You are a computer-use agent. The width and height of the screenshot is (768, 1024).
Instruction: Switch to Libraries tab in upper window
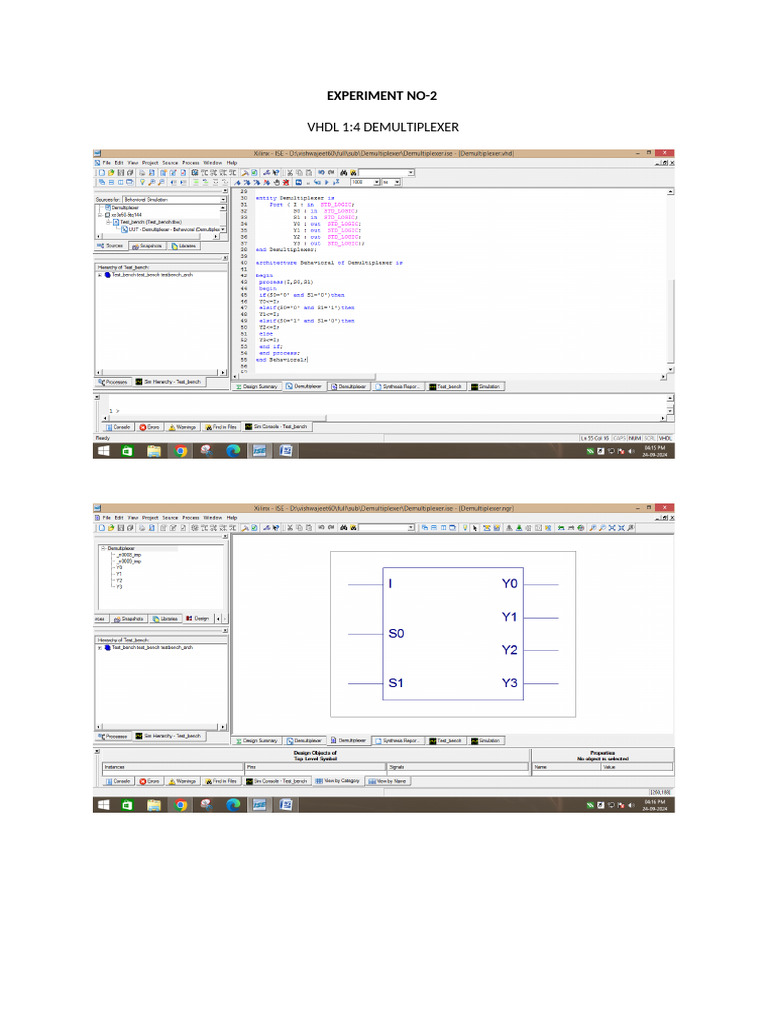[x=184, y=246]
